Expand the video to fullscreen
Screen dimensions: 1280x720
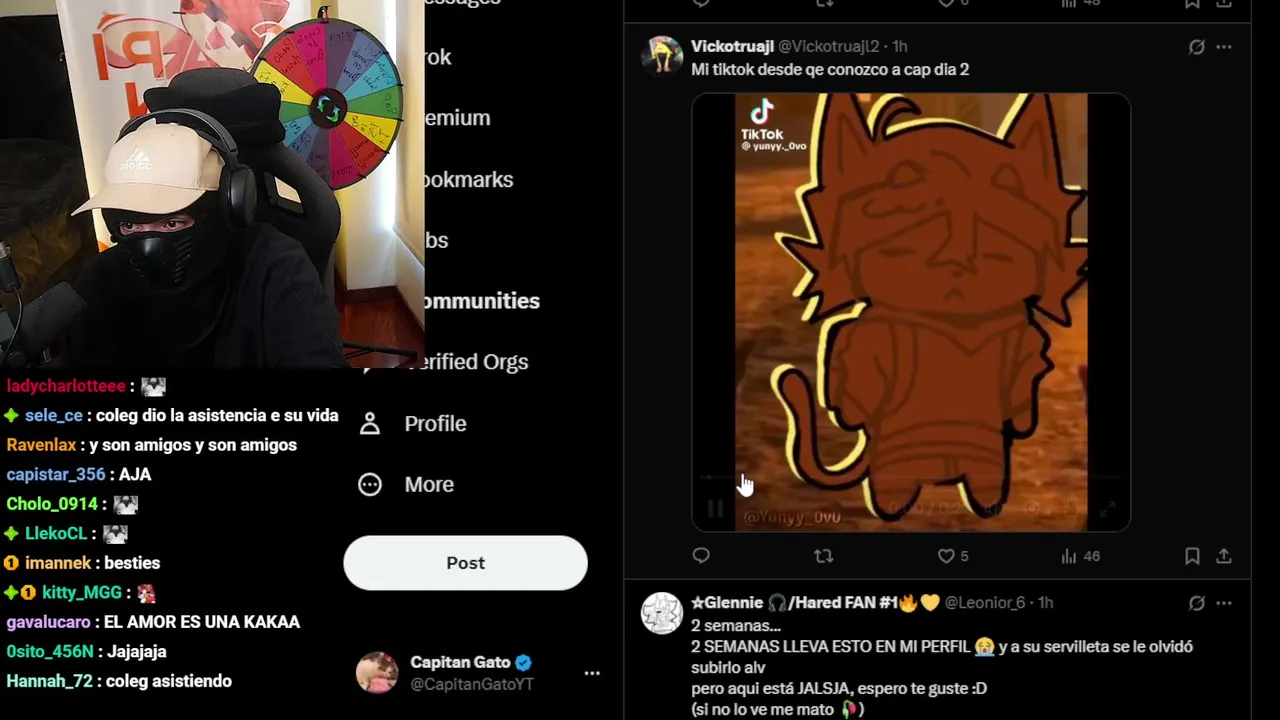tap(1107, 509)
